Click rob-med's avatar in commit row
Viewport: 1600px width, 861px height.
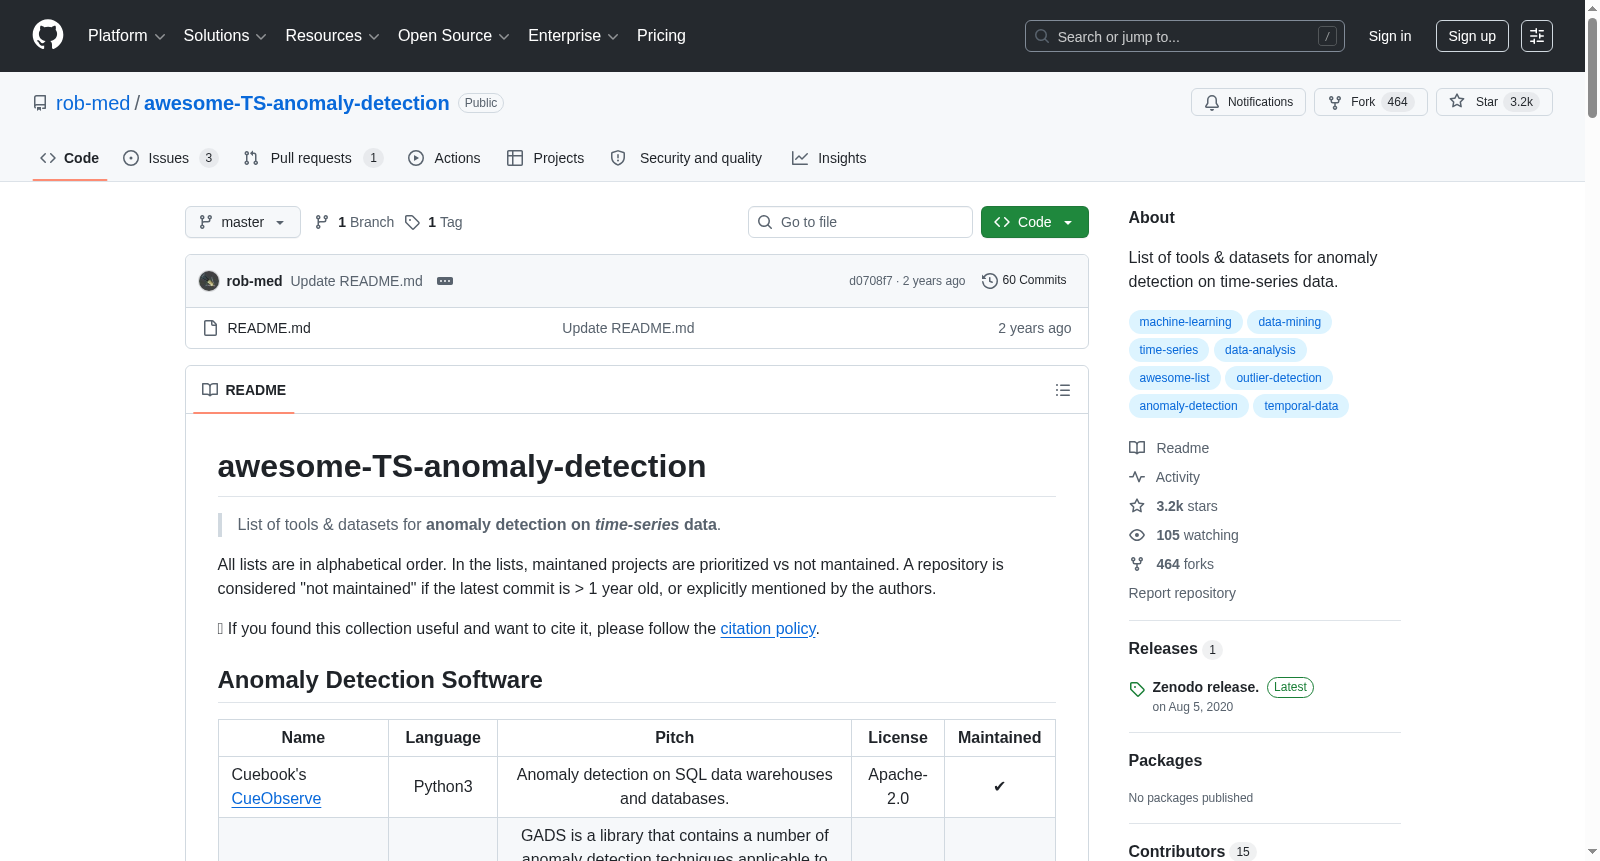tap(209, 281)
